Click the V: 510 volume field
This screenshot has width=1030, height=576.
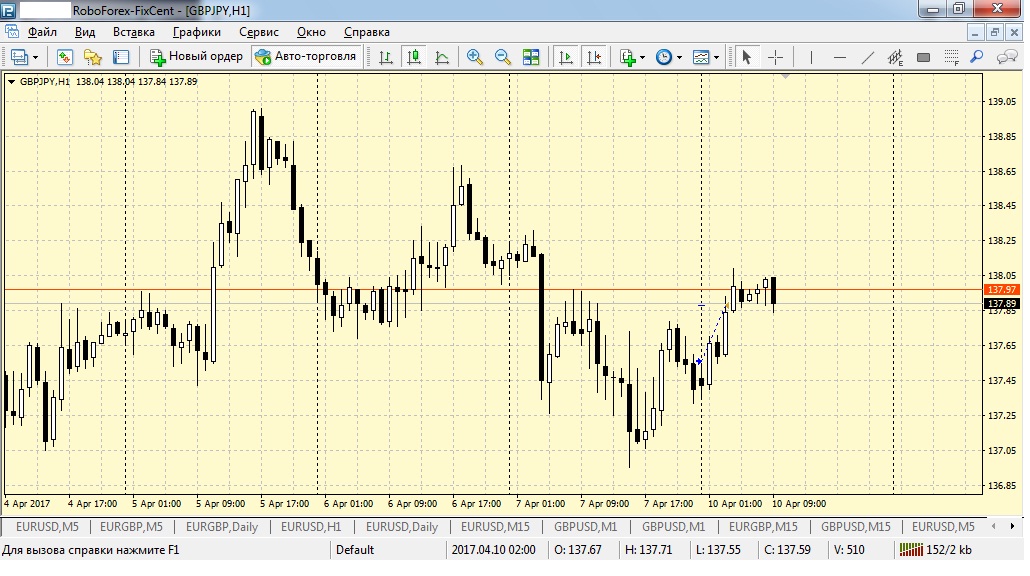coord(849,550)
